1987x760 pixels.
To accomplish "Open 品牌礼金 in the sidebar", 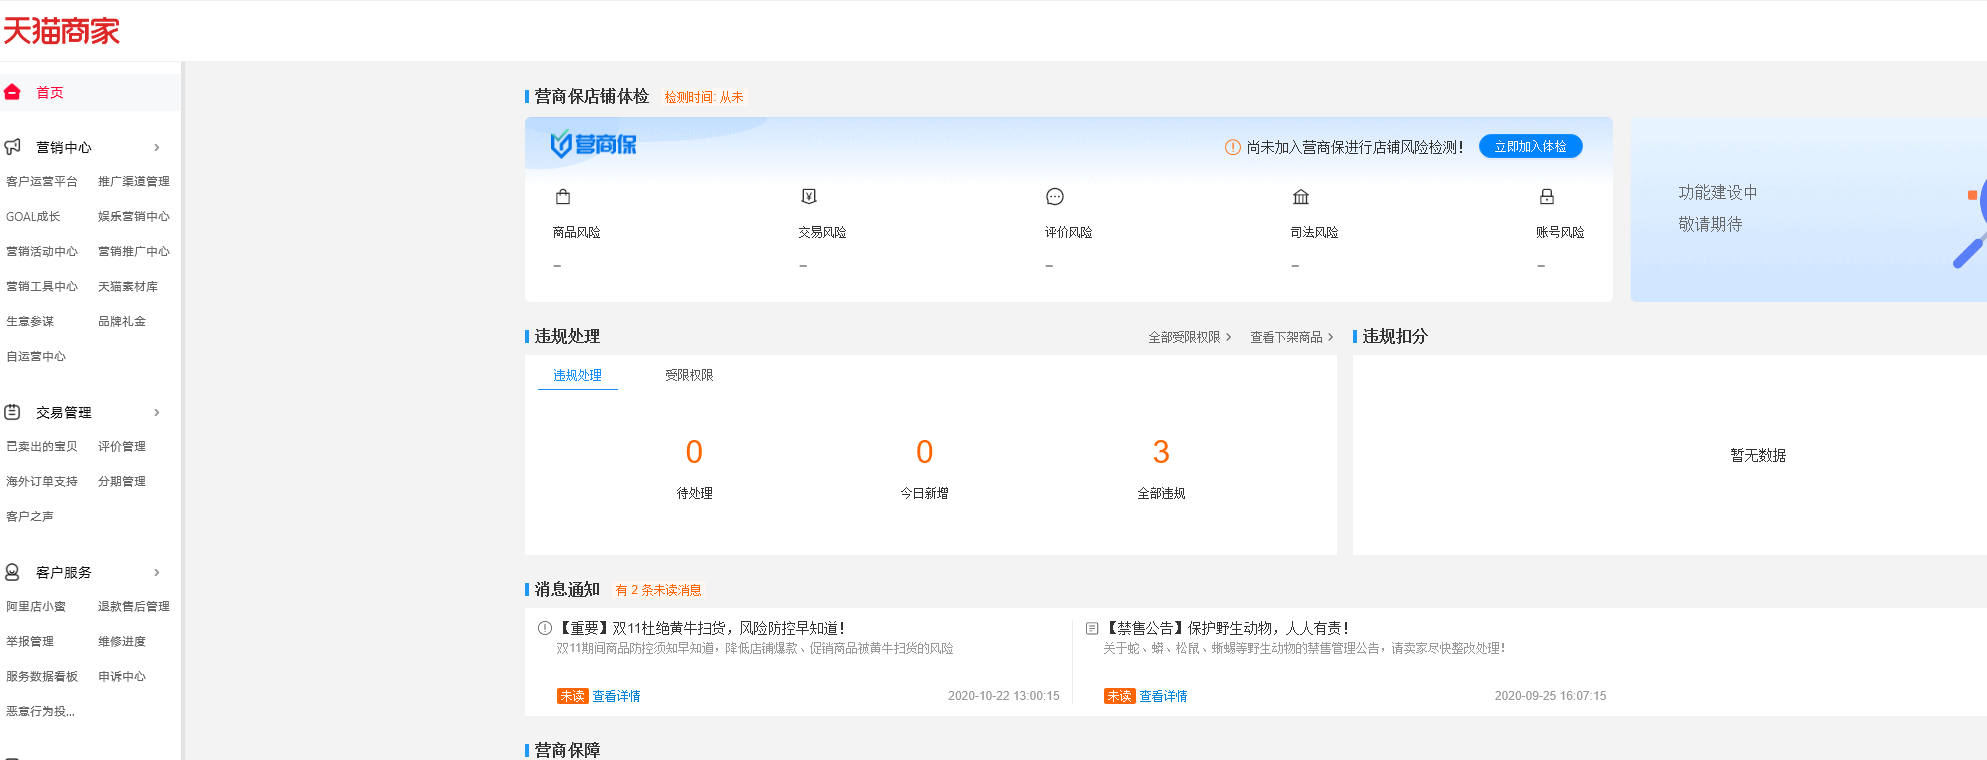I will click(x=122, y=321).
